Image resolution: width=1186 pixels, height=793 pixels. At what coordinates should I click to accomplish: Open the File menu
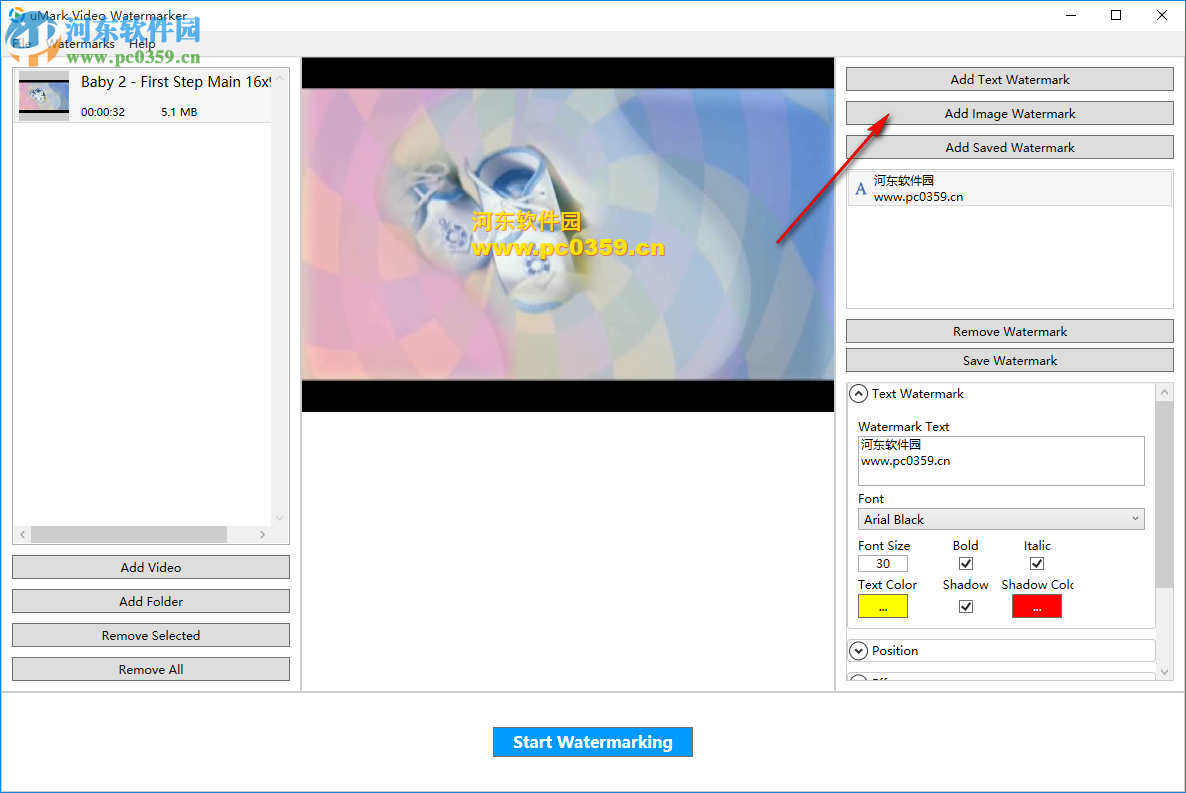point(21,43)
